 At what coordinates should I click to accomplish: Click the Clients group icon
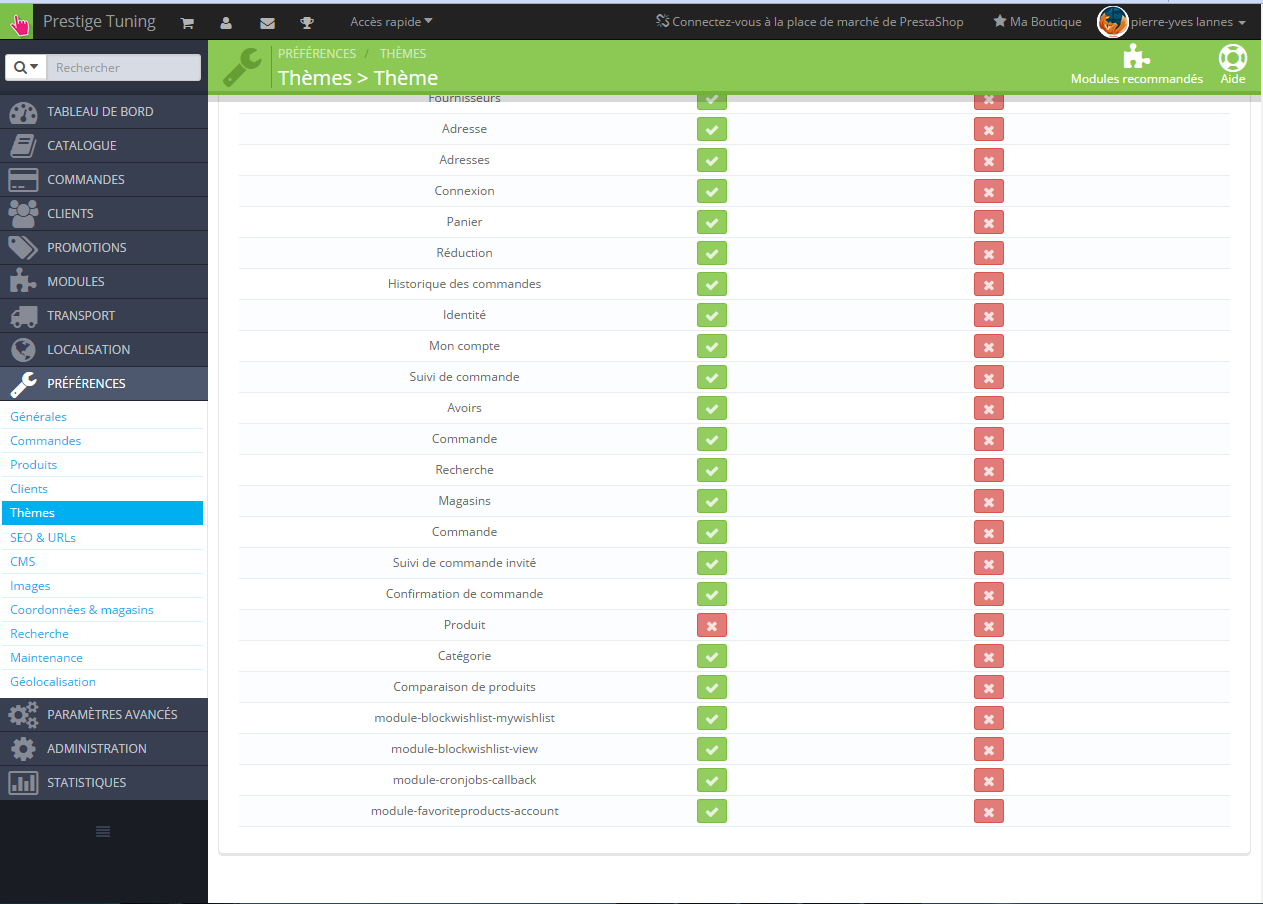(22, 214)
